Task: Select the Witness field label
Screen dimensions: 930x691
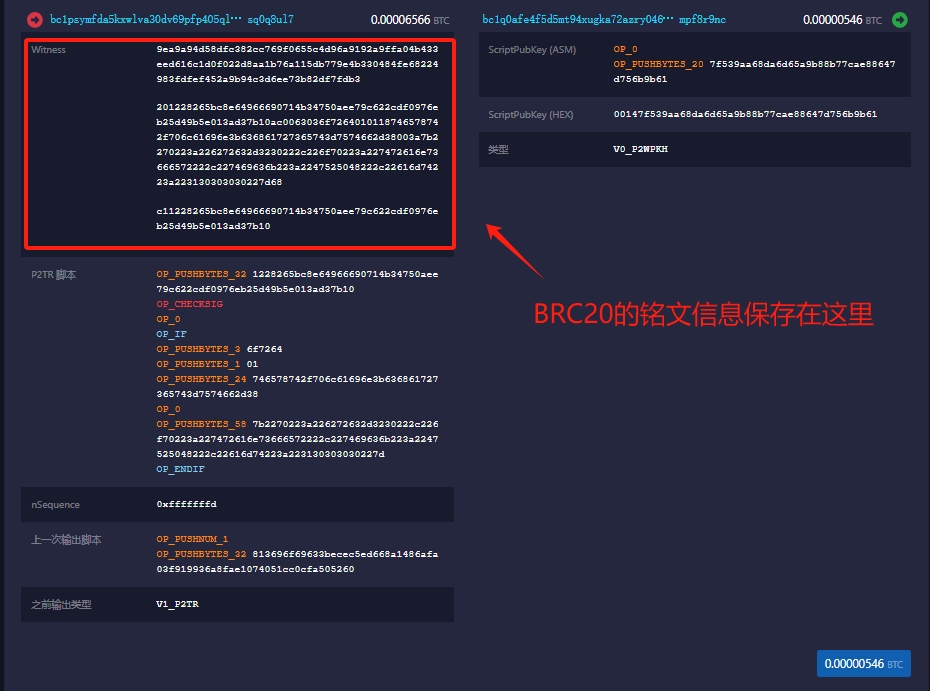Action: (48, 49)
